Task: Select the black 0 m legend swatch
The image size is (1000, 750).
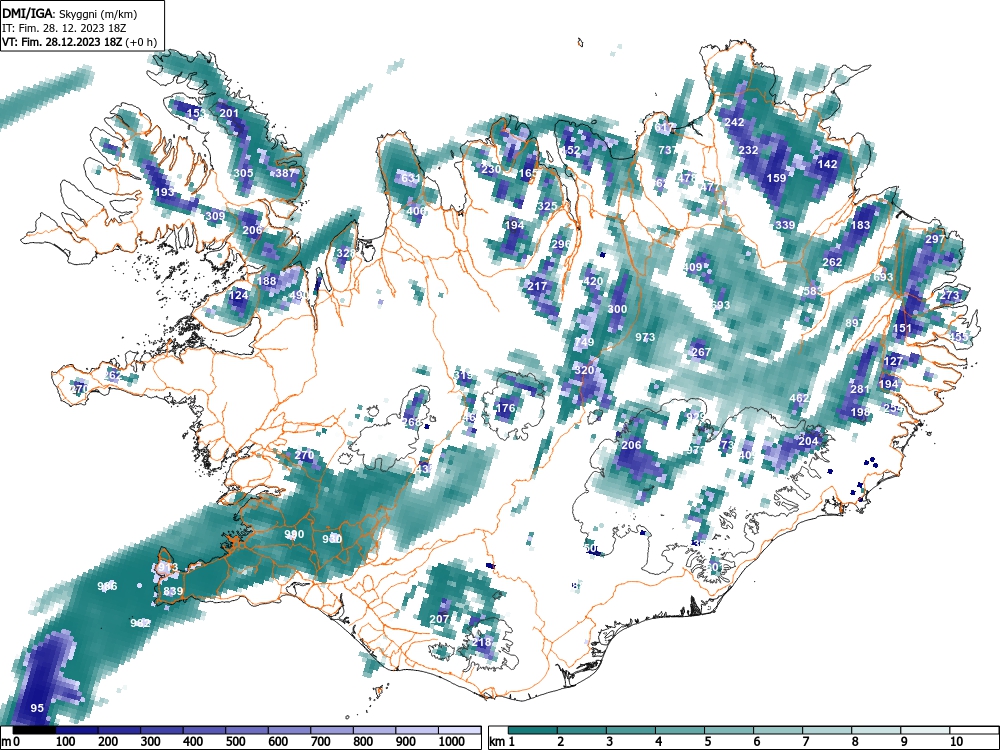Action: tap(34, 730)
